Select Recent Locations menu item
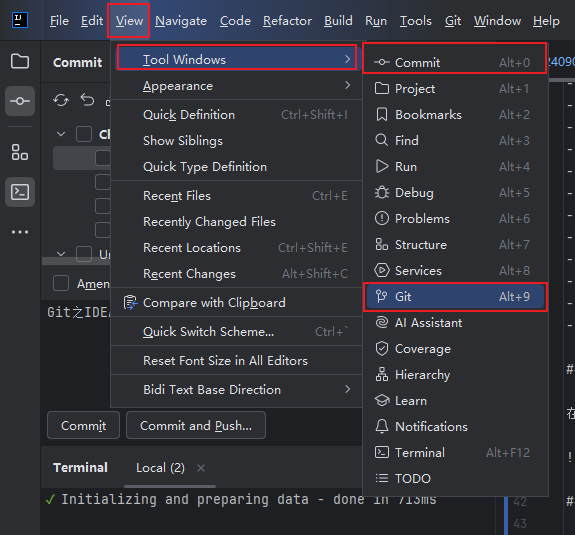575x535 pixels. pyautogui.click(x=237, y=248)
